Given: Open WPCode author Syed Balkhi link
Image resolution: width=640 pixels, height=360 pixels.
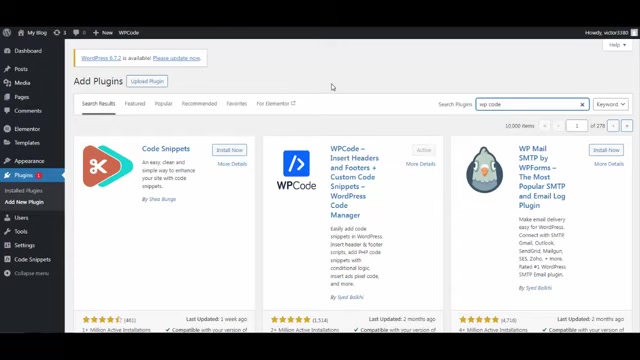Looking at the screenshot, I should [x=350, y=297].
